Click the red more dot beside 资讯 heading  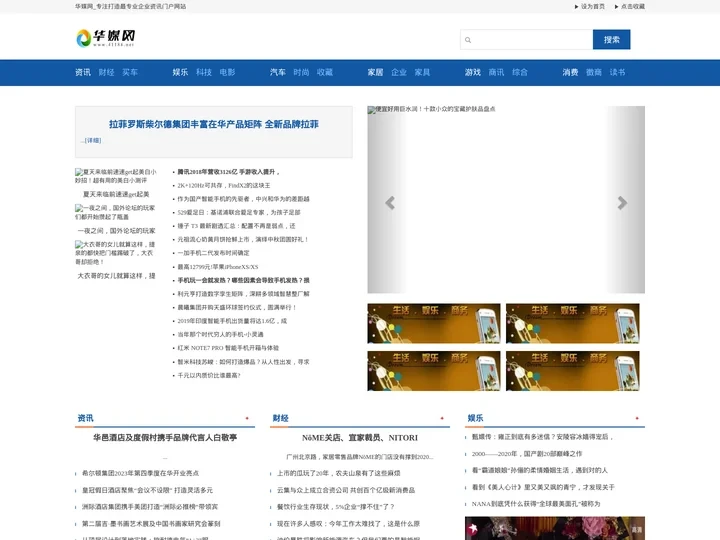(247, 418)
